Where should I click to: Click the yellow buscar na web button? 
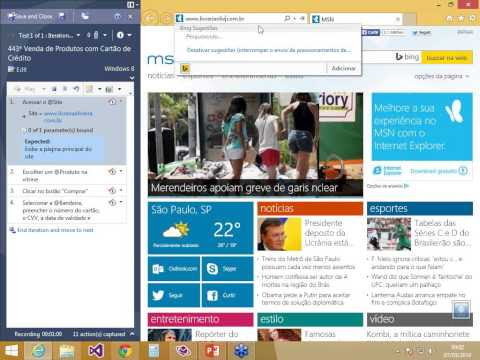pyautogui.click(x=447, y=58)
